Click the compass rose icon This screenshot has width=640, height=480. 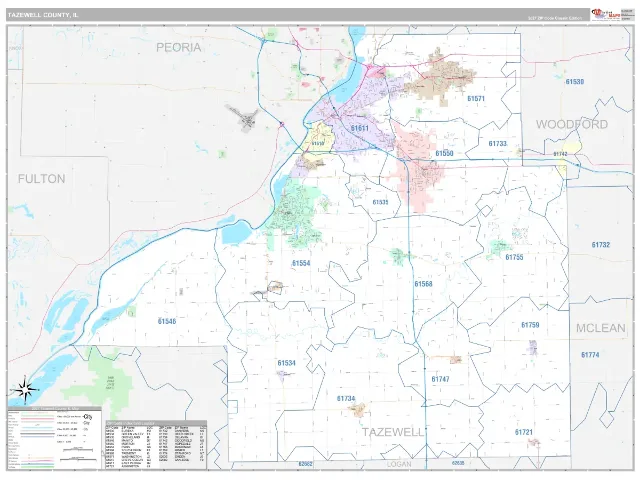coord(25,389)
